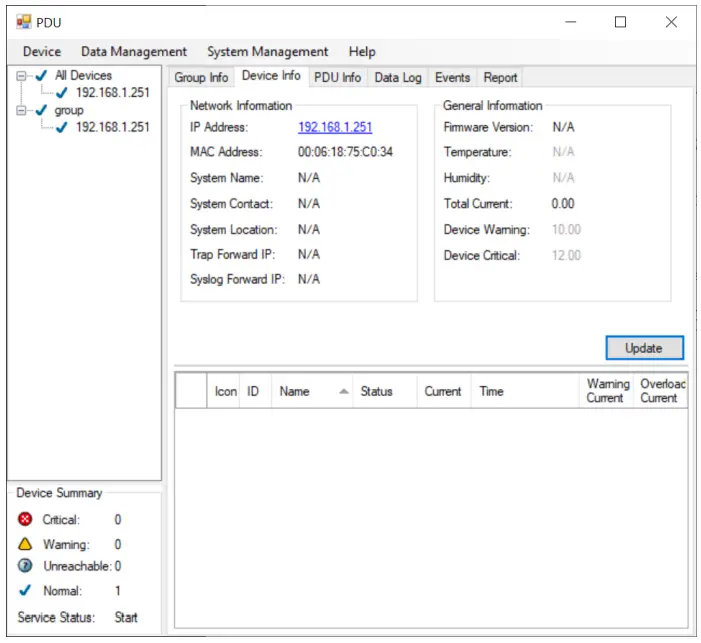Select 192.168.1.251 under group in tree
Viewport: 701px width, 643px height.
point(113,127)
